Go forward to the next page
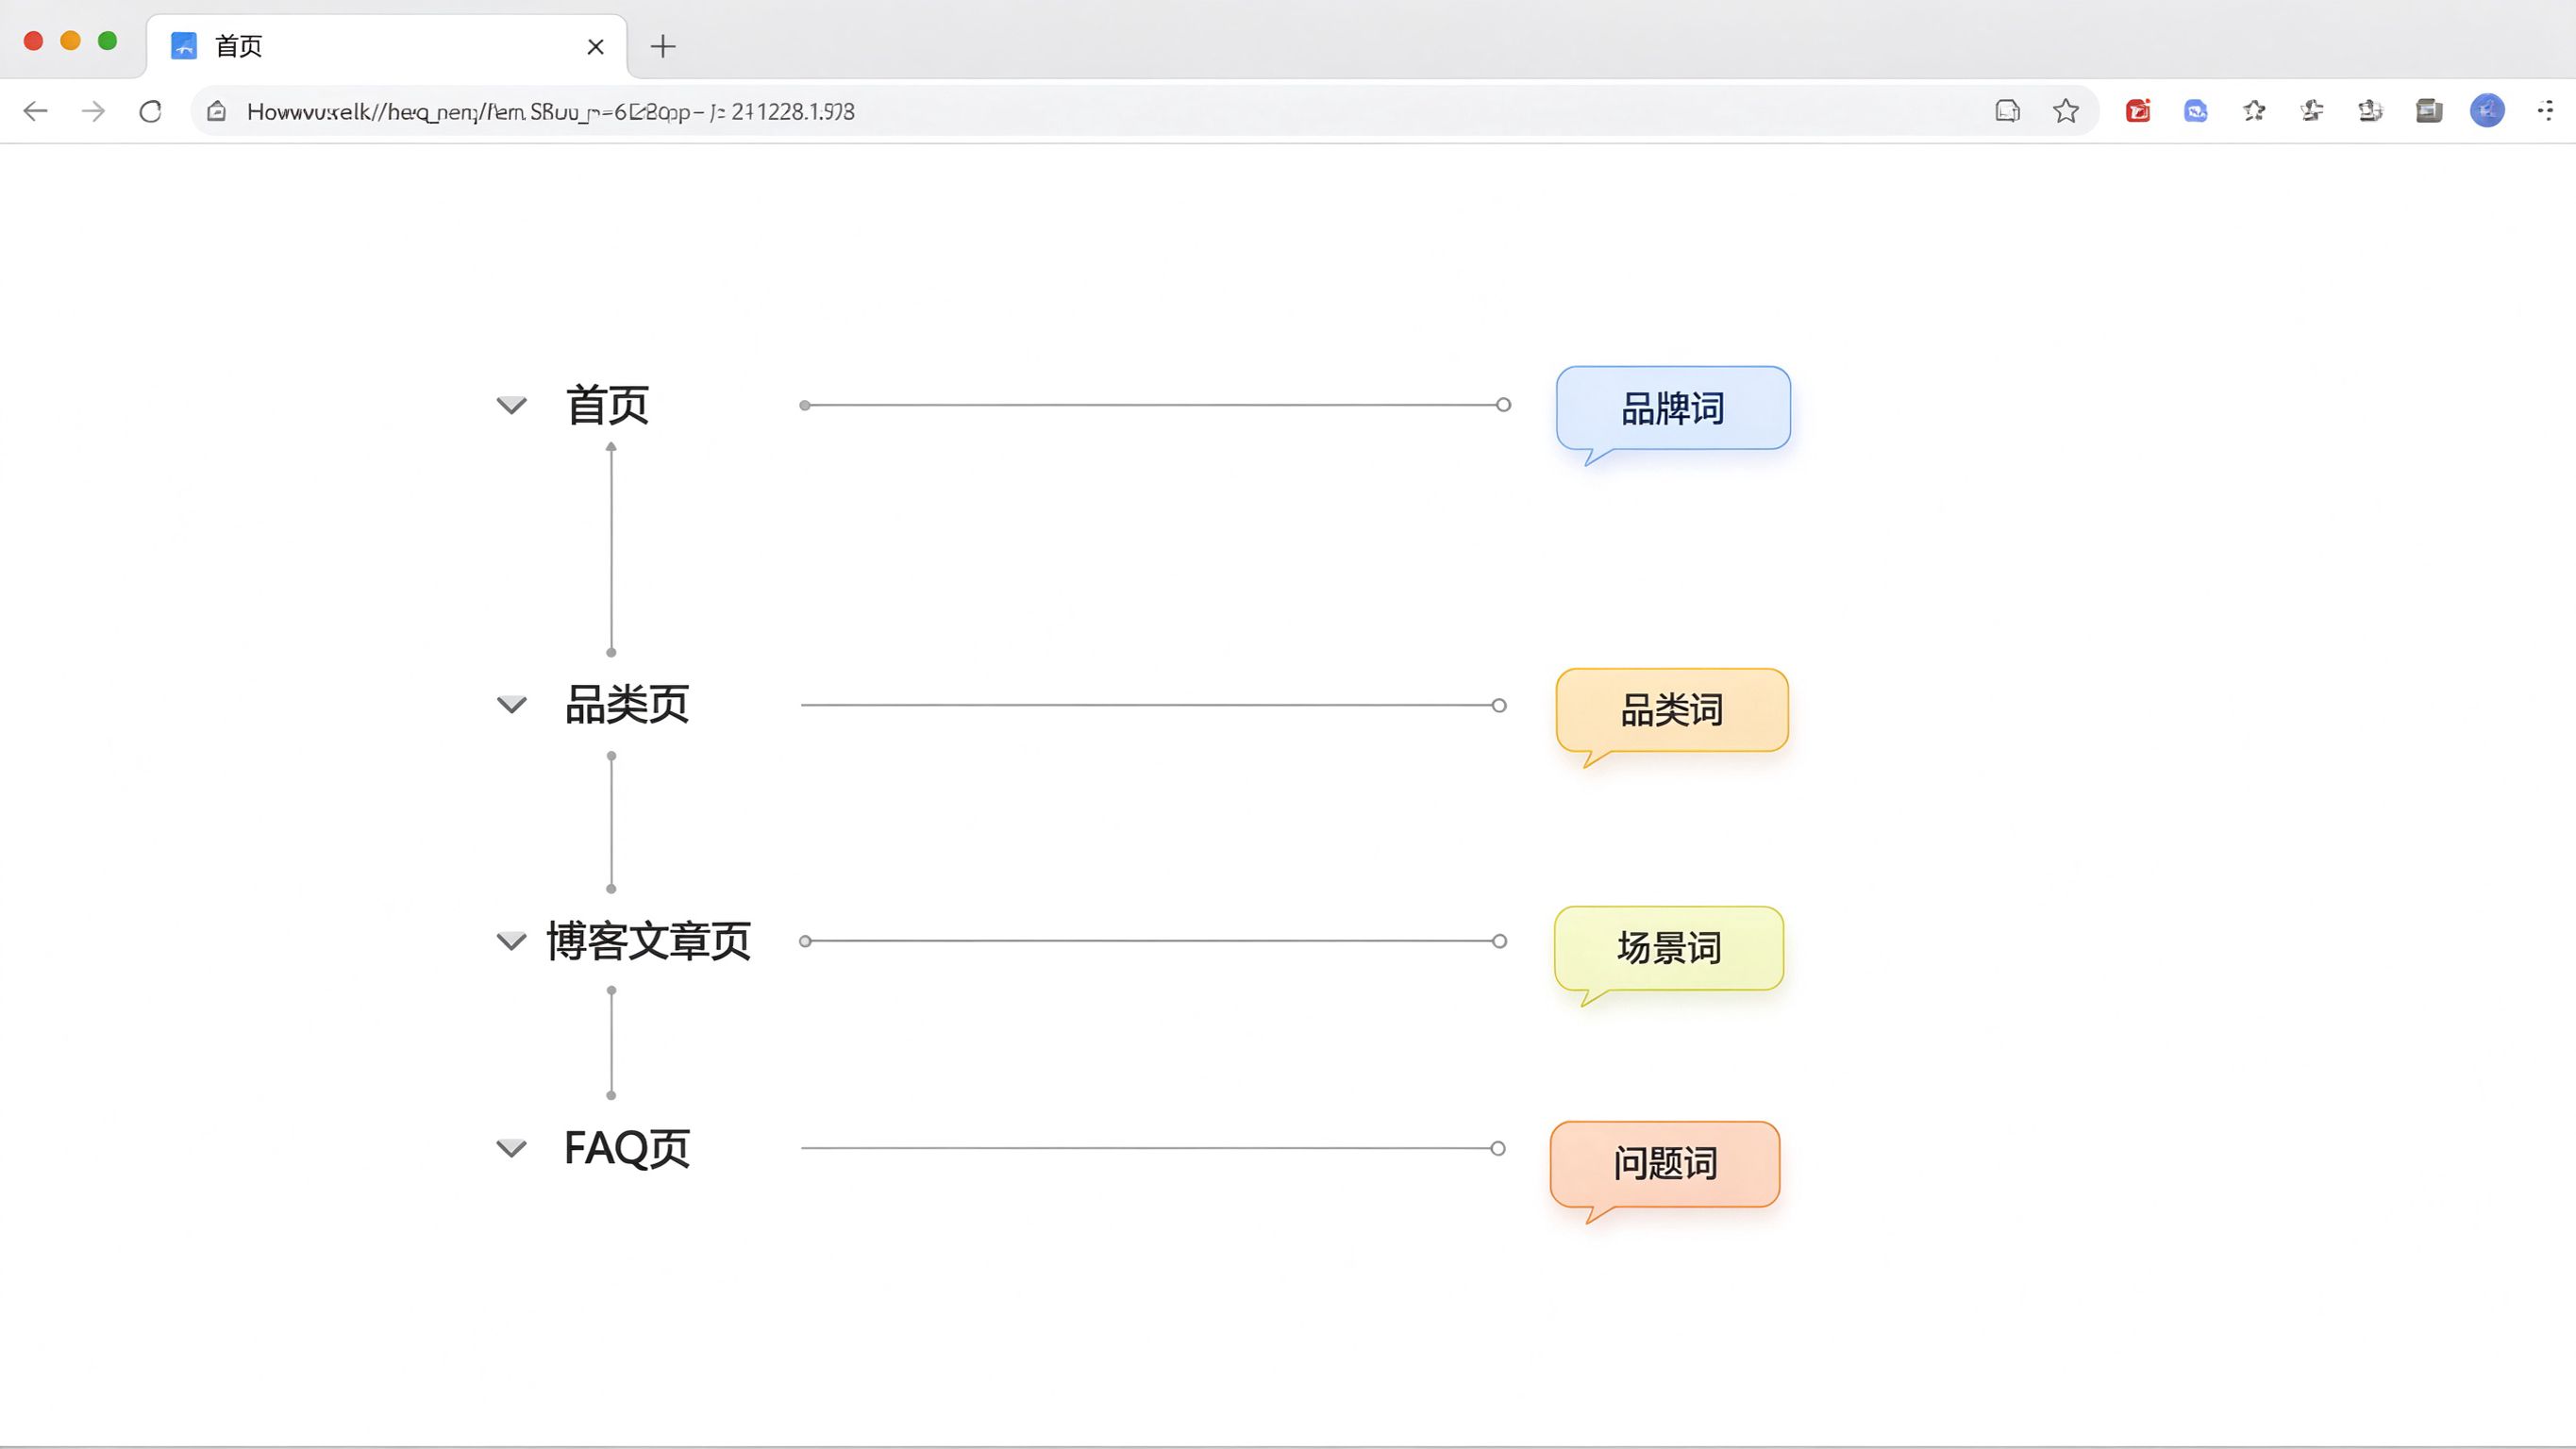Screen dimensions: 2576x1449 tap(93, 111)
